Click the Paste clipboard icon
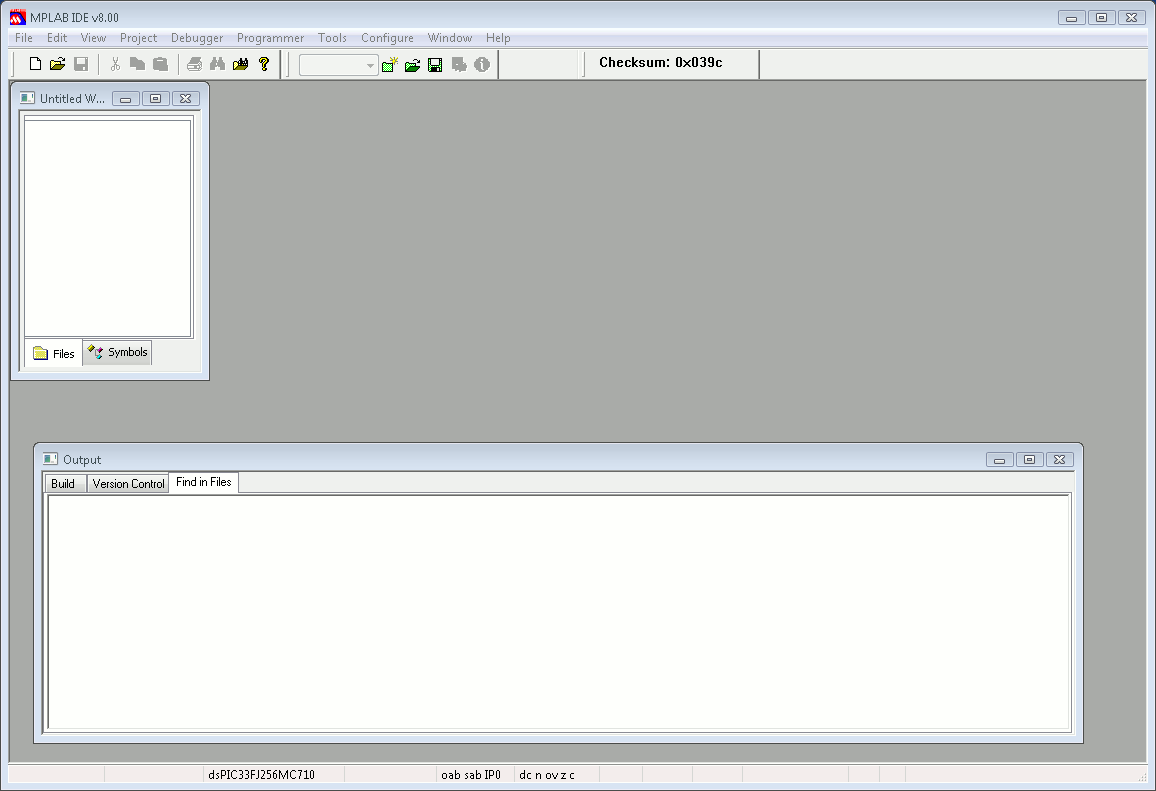 (x=160, y=64)
